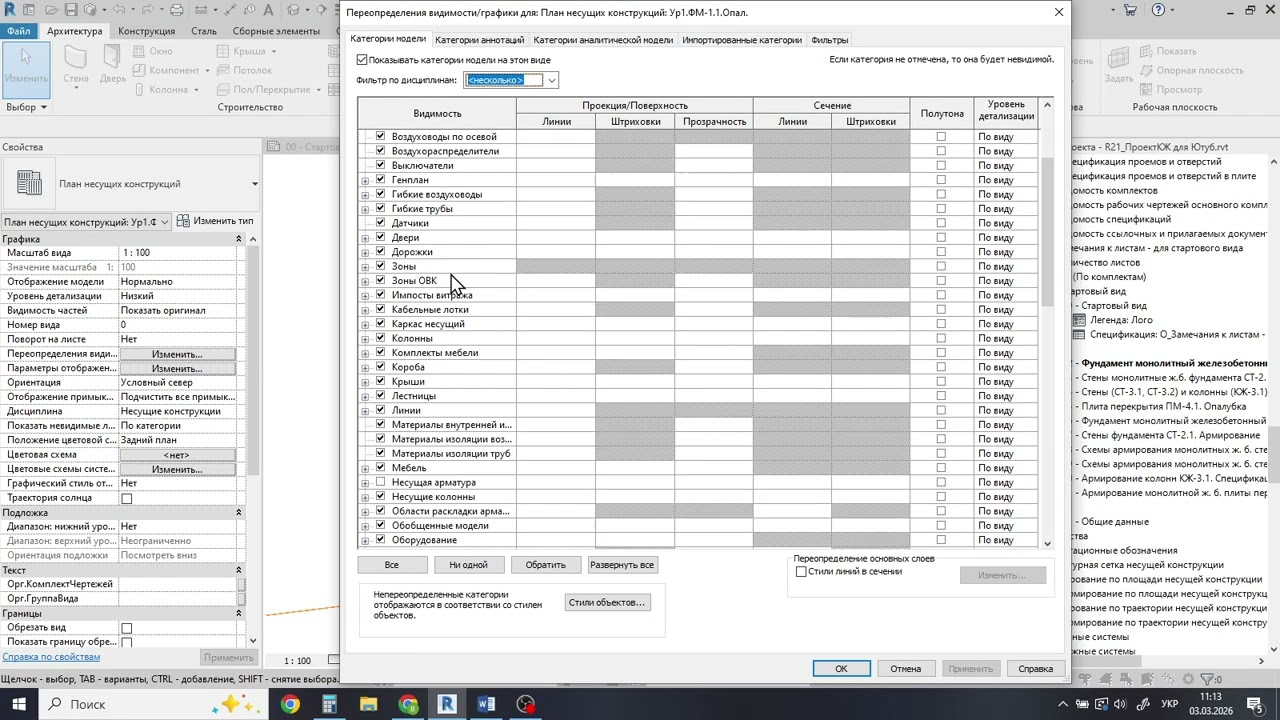
Task: Tick the 'Траектория солнца' property checkbox
Action: tap(126, 498)
